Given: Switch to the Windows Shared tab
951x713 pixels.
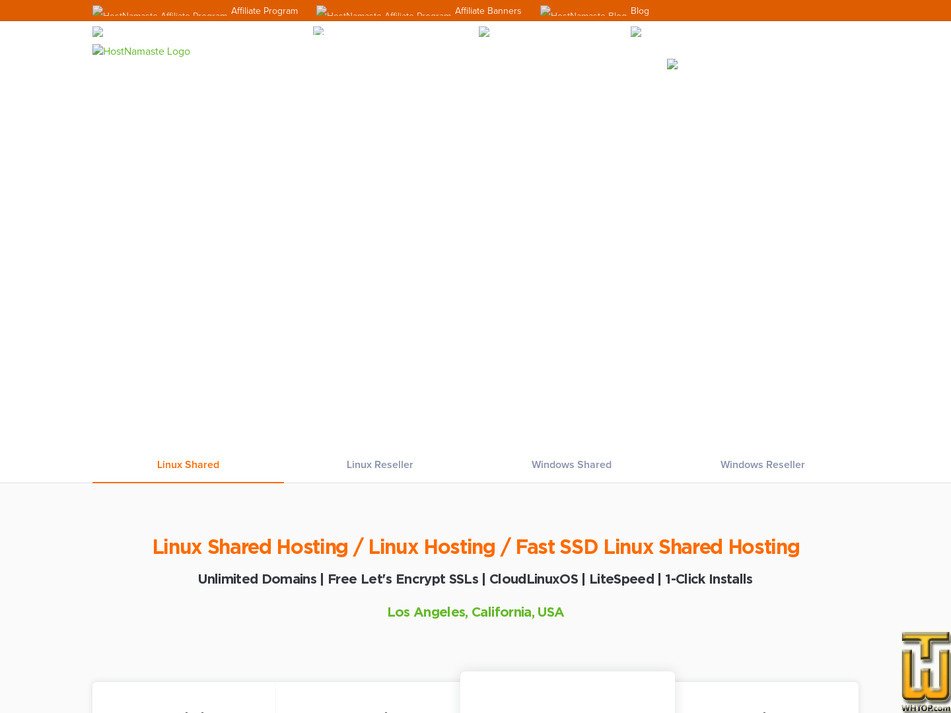Looking at the screenshot, I should pyautogui.click(x=571, y=464).
